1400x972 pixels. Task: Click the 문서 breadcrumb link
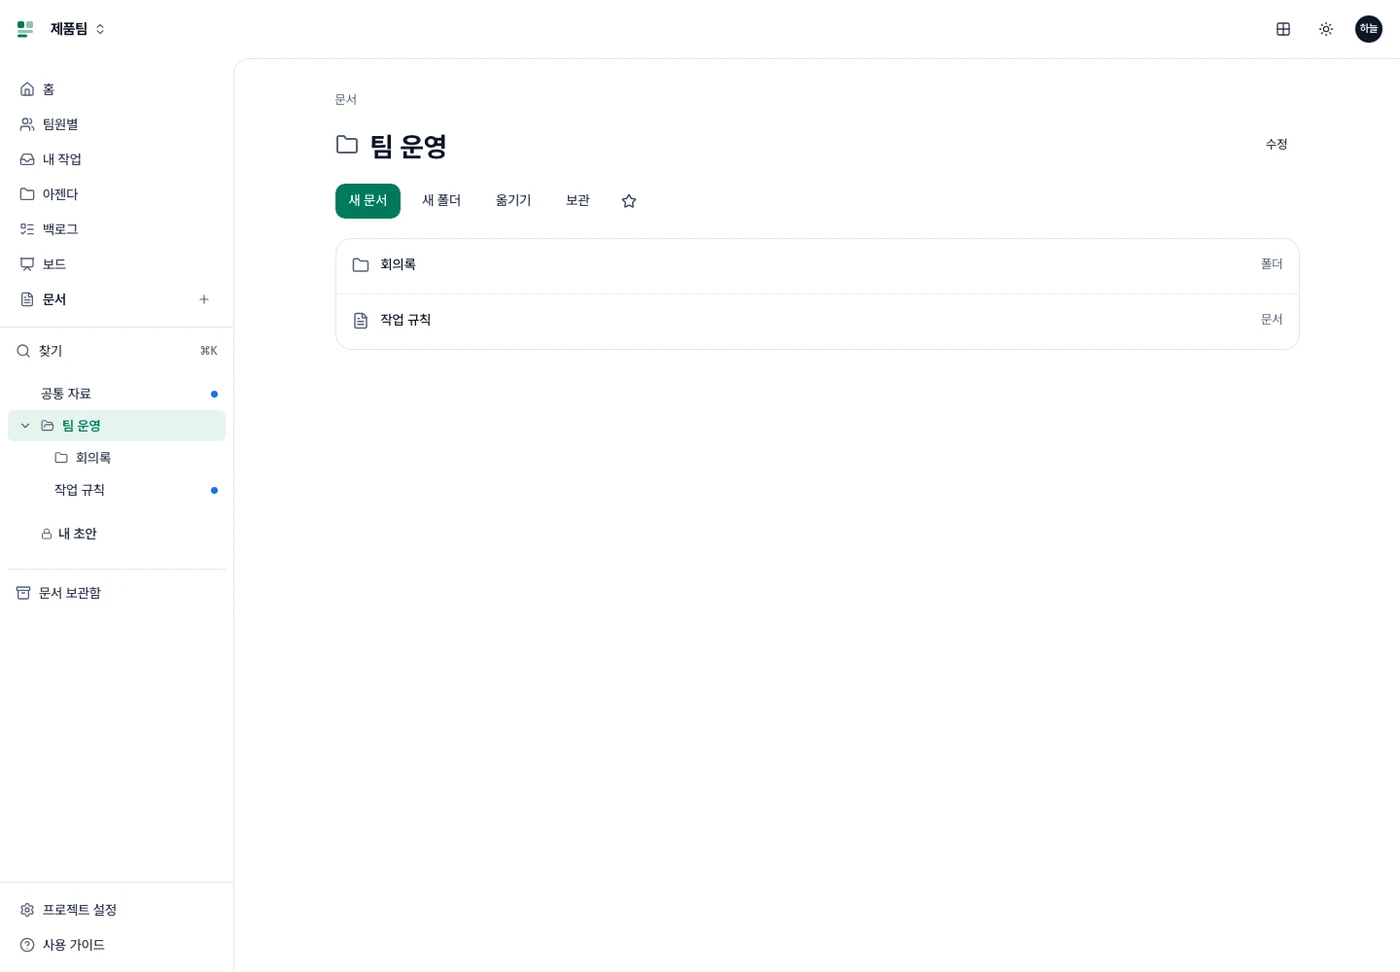click(x=346, y=99)
